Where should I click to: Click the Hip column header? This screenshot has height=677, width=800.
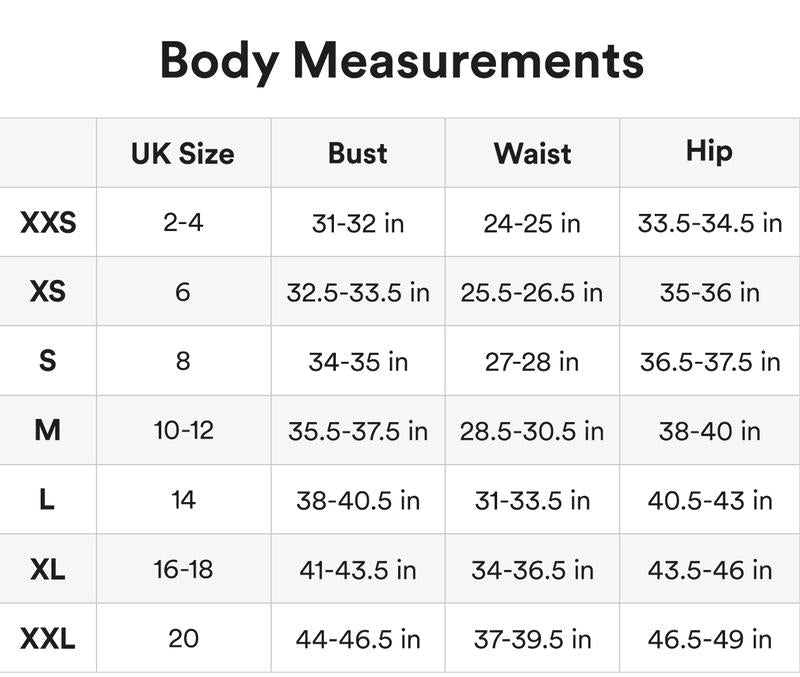[709, 151]
